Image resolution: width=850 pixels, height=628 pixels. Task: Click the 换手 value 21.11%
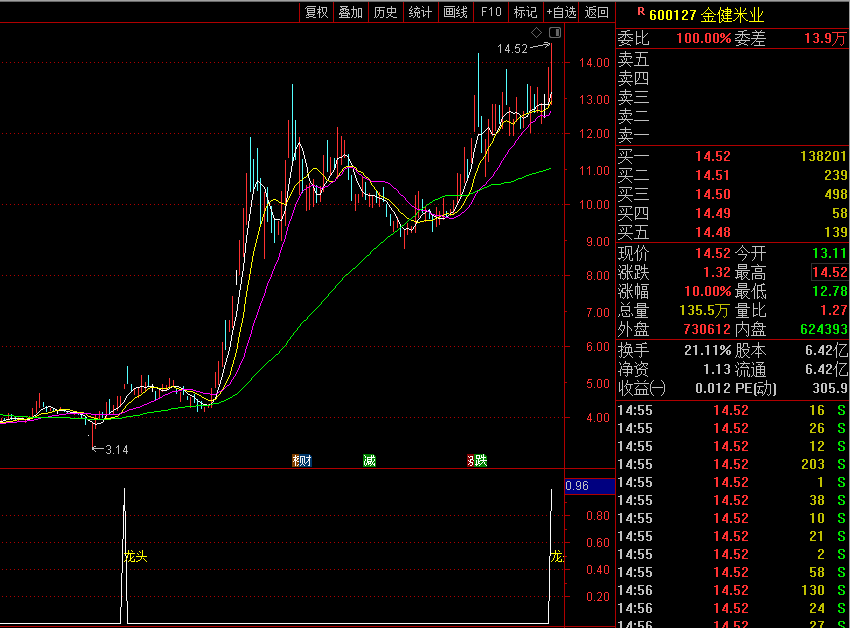[707, 350]
